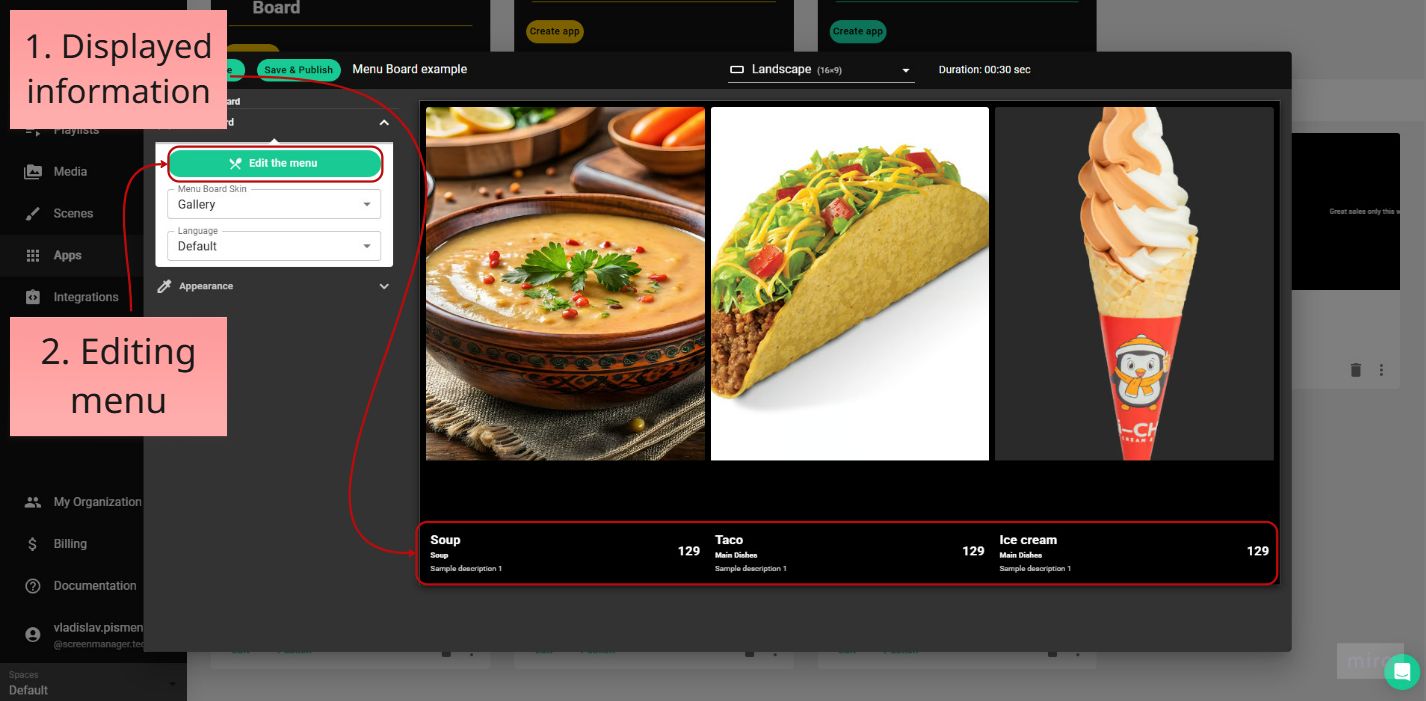Image resolution: width=1426 pixels, height=701 pixels.
Task: Open the Media library from the sidebar
Action: click(x=34, y=171)
